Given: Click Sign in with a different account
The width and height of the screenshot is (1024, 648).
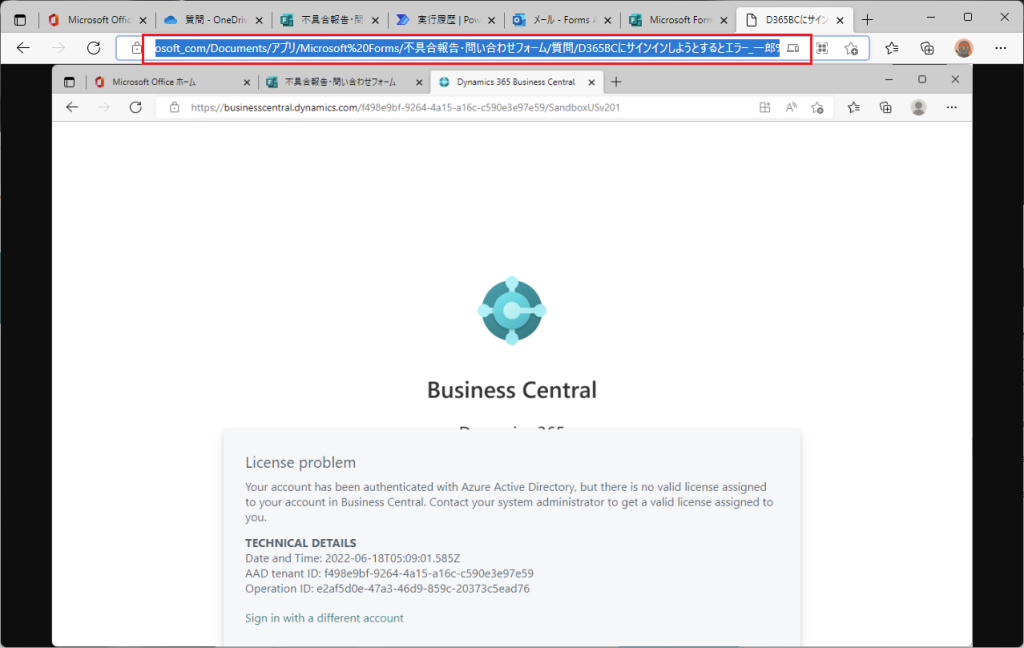Looking at the screenshot, I should 324,618.
